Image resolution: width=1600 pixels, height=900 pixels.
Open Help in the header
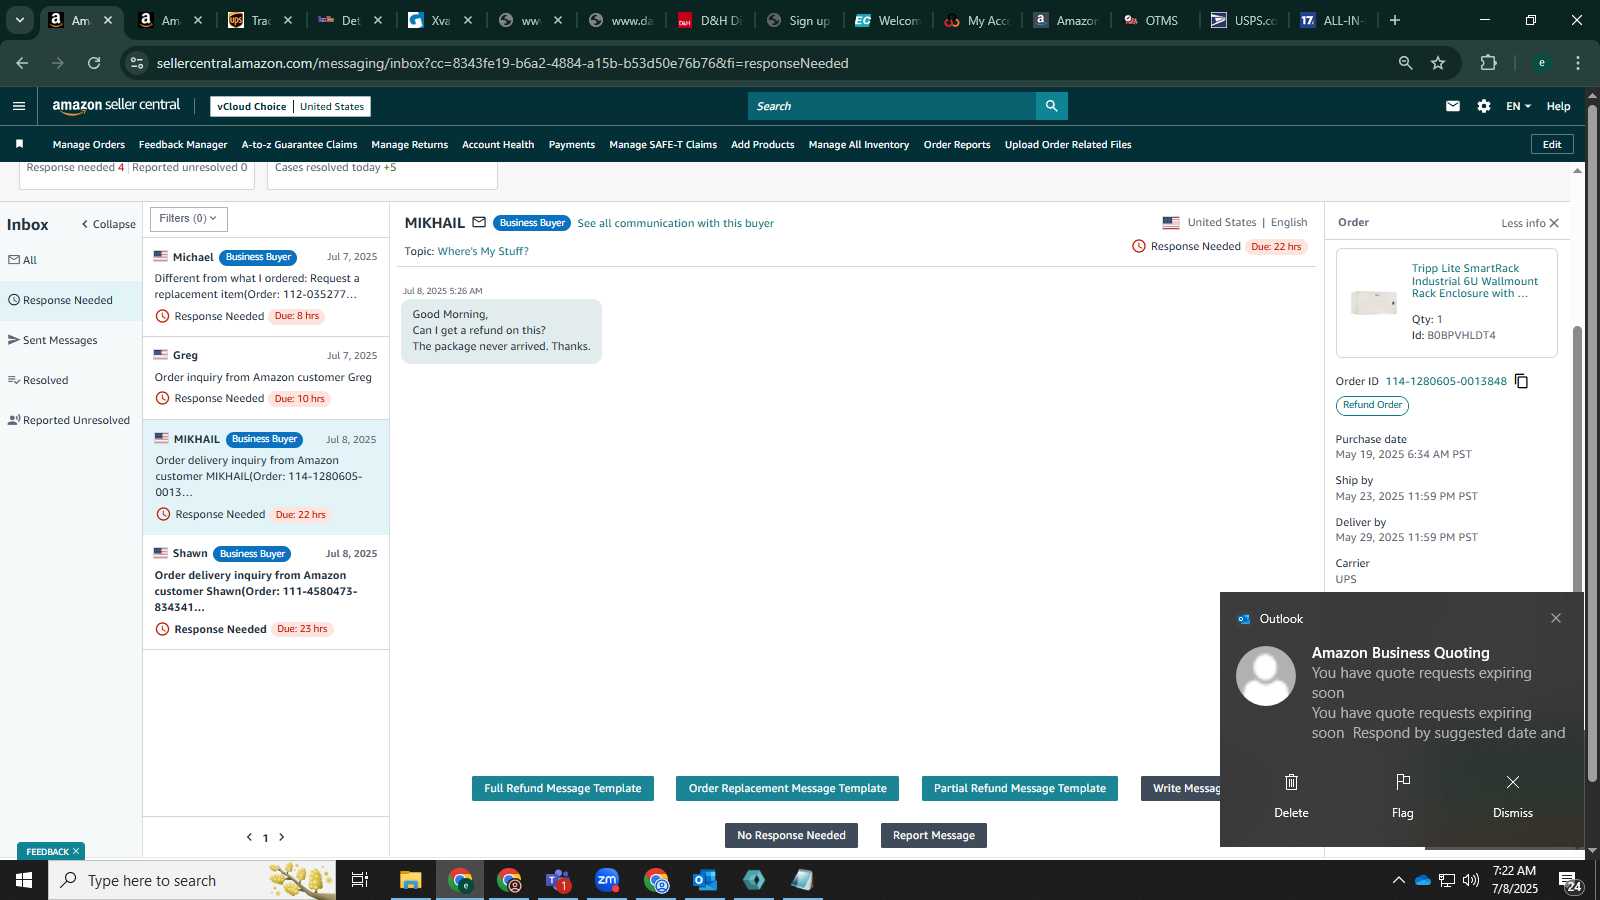[x=1558, y=106]
